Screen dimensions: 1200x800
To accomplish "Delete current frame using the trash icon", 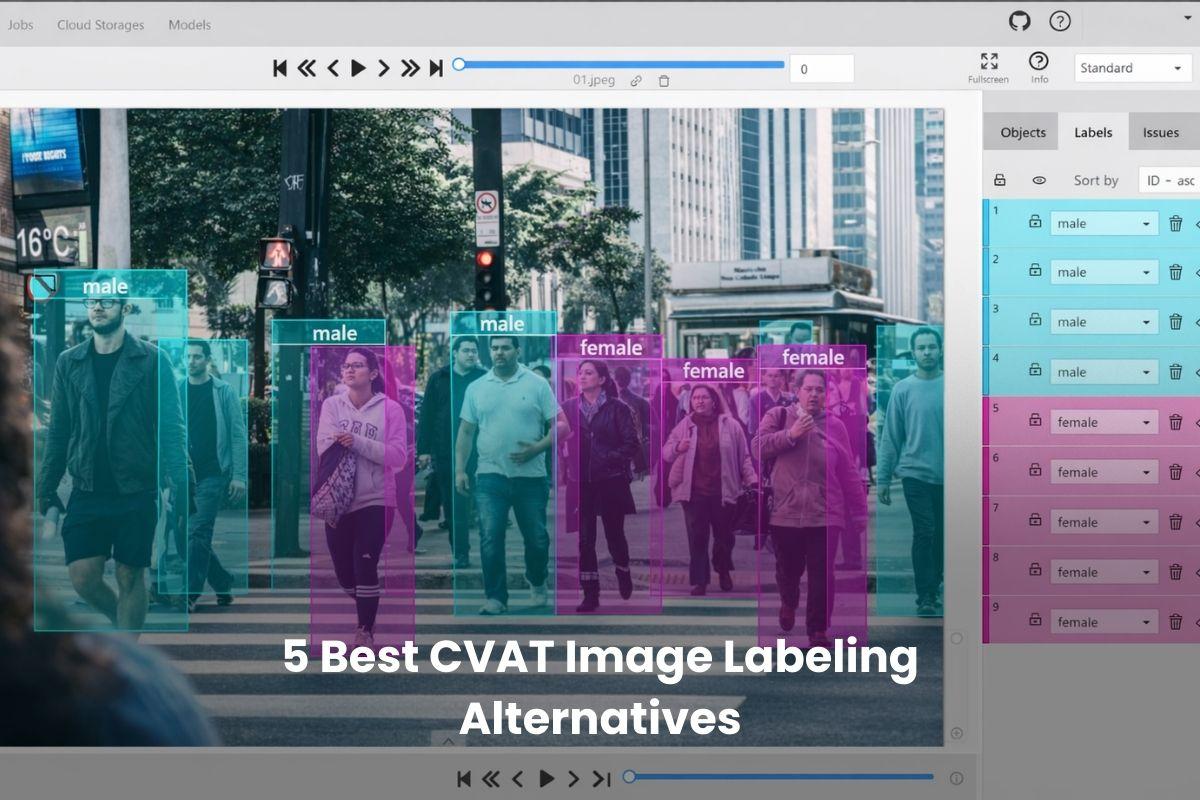I will click(x=663, y=80).
